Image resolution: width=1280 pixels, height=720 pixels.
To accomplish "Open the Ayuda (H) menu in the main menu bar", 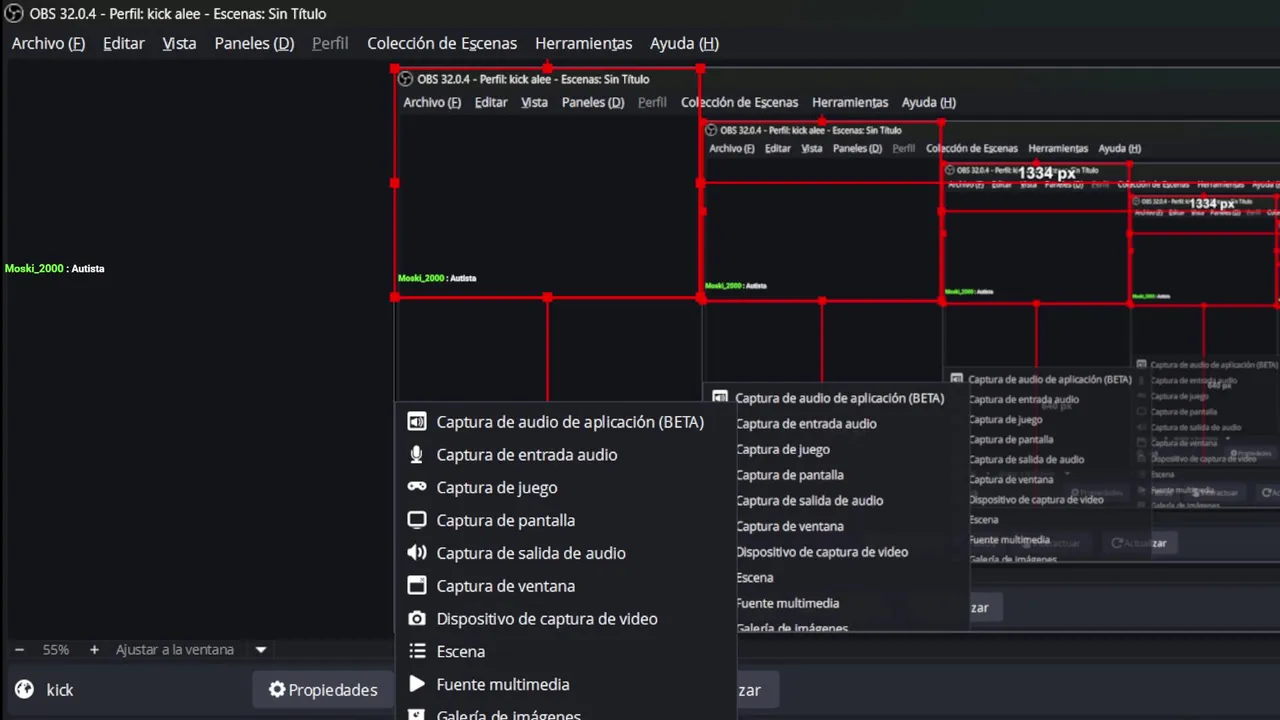I will [x=684, y=44].
